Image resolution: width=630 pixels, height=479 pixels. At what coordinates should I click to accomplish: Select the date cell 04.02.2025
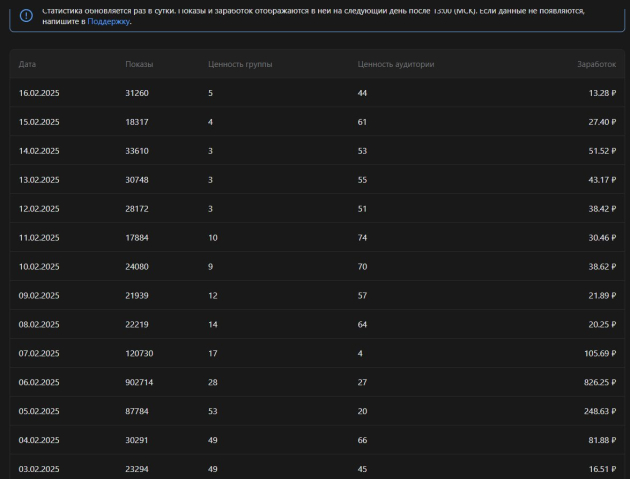coord(39,440)
